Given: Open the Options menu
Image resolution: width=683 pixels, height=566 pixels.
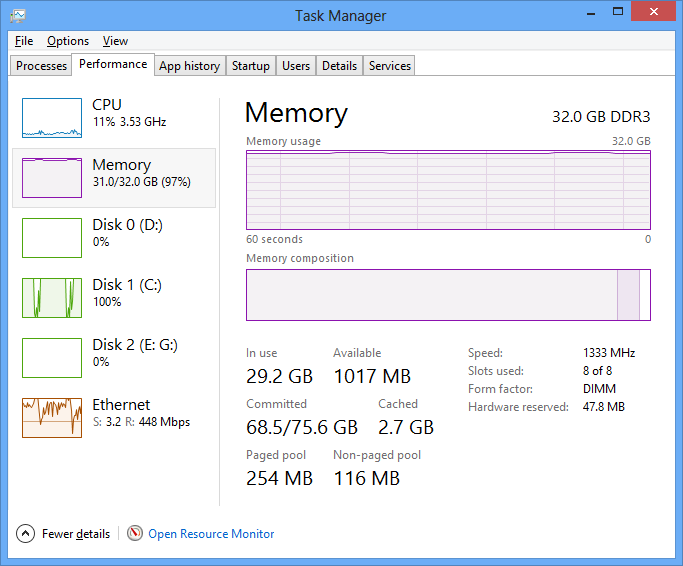Looking at the screenshot, I should [68, 41].
